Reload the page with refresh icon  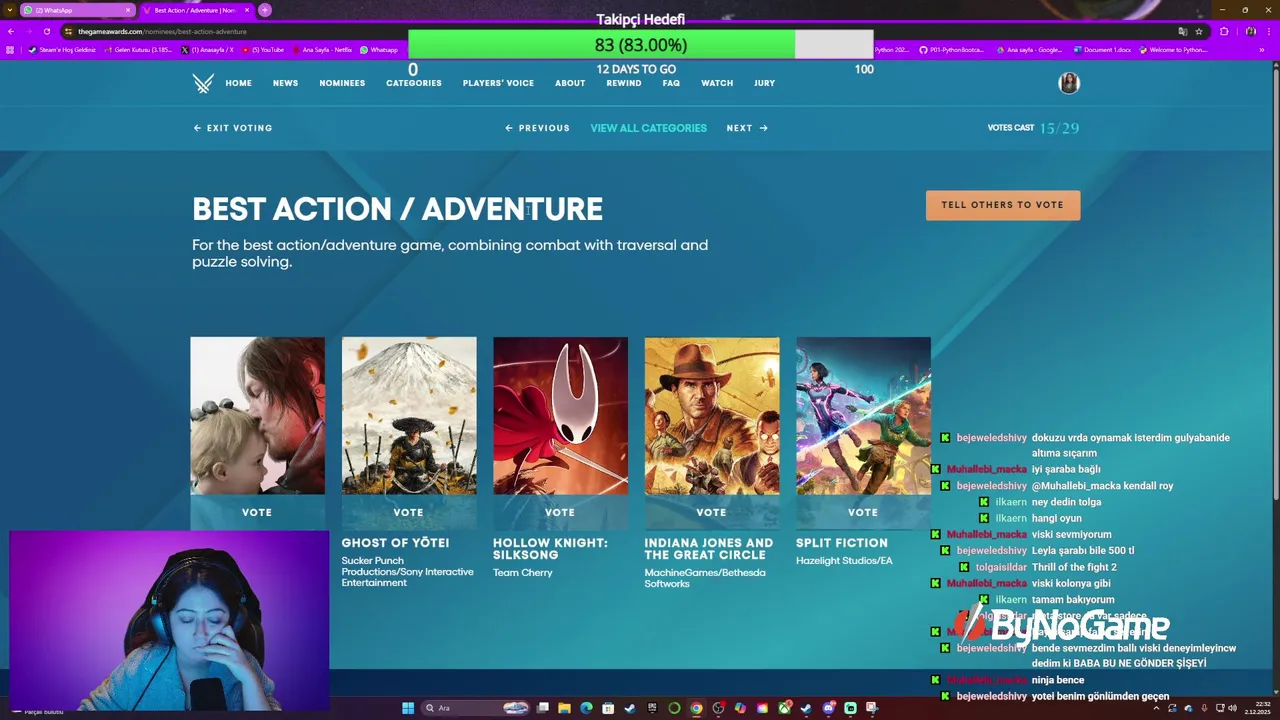click(46, 31)
